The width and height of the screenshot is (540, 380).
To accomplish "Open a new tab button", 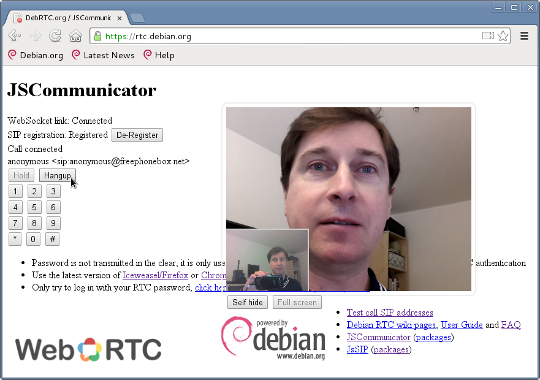I will coord(137,18).
